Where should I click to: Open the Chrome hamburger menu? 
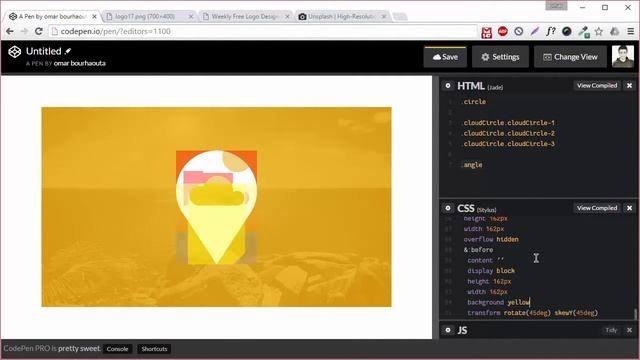click(x=631, y=31)
